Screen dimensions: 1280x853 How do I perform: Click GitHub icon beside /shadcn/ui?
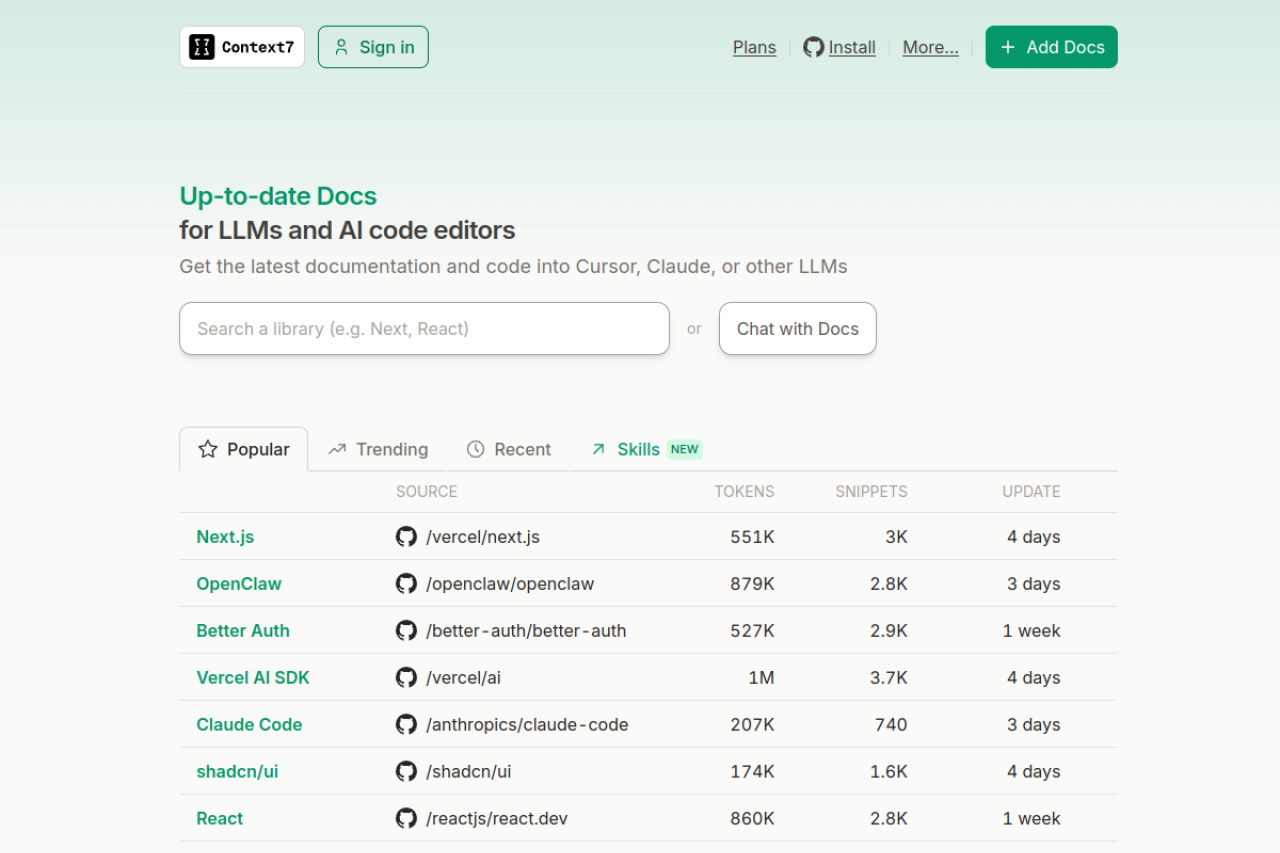click(x=406, y=772)
